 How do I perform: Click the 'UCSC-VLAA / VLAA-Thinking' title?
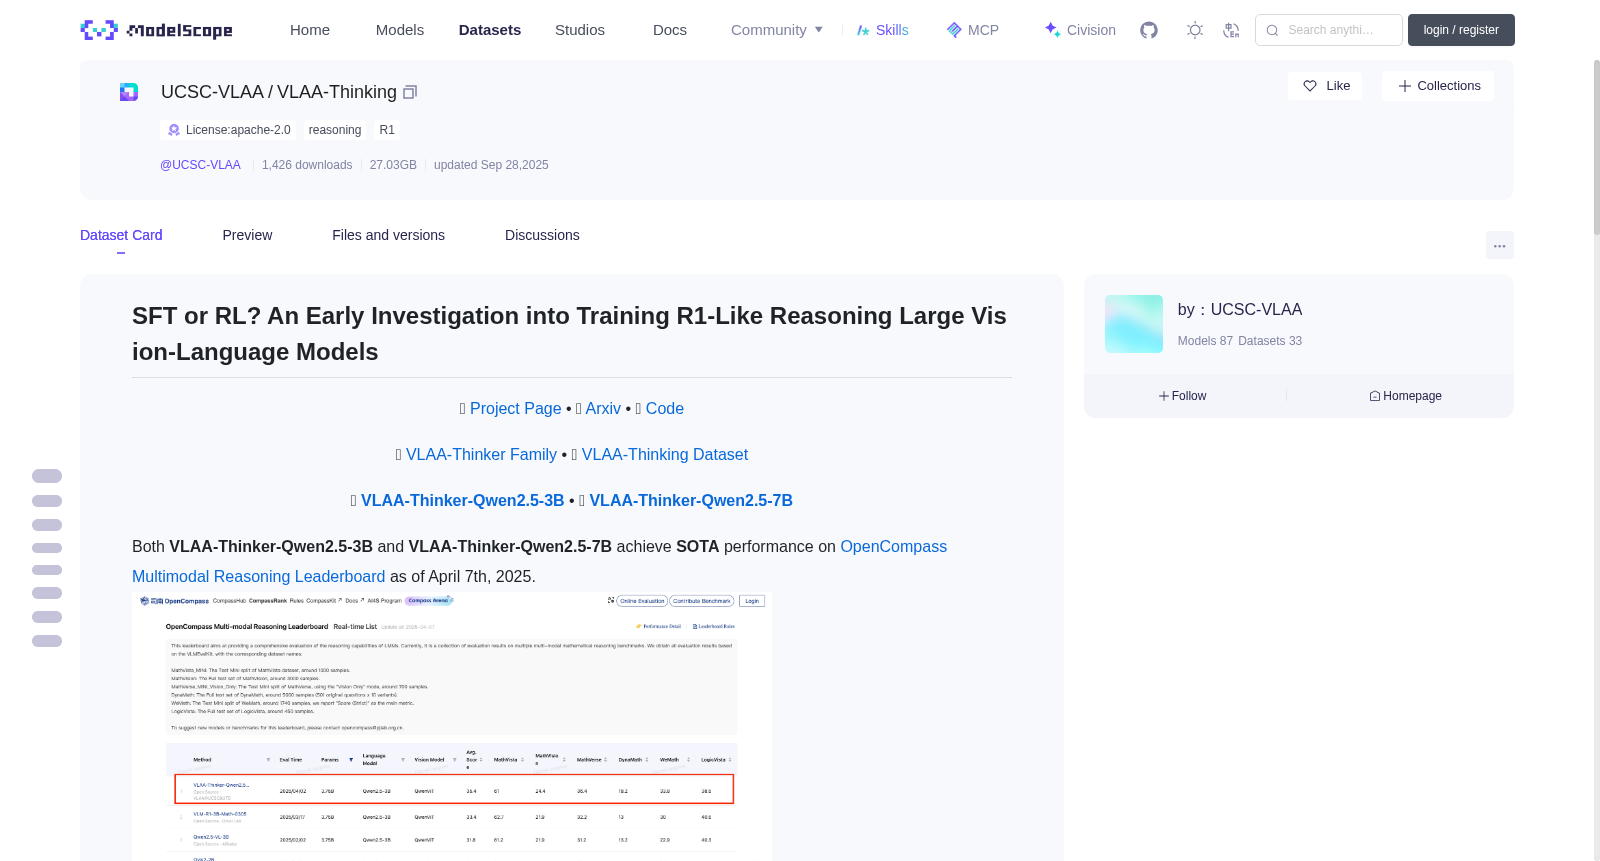pos(279,92)
